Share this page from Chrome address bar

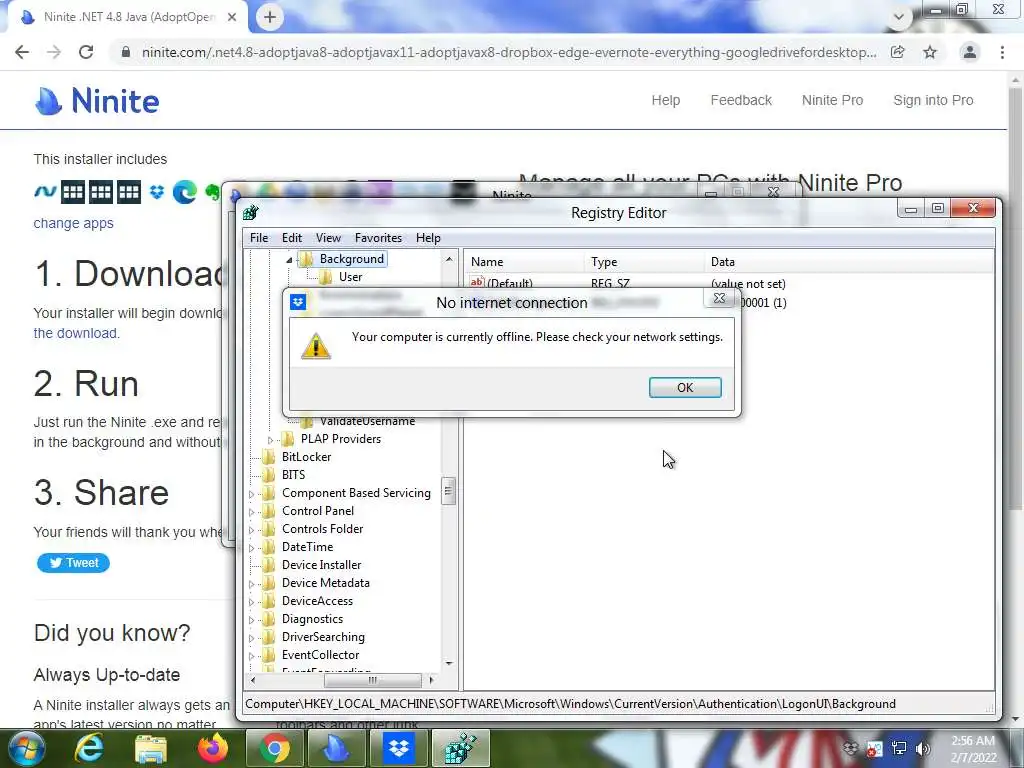point(898,52)
